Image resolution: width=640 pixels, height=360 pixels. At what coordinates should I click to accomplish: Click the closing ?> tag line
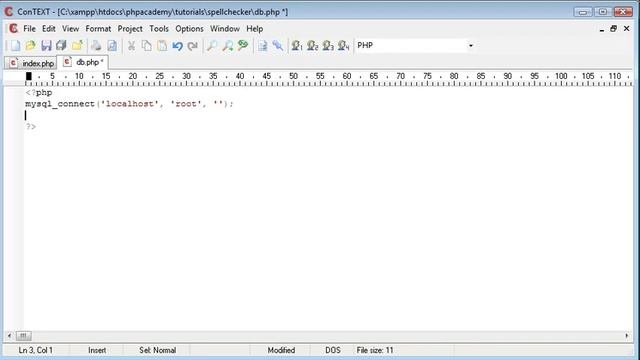31,127
